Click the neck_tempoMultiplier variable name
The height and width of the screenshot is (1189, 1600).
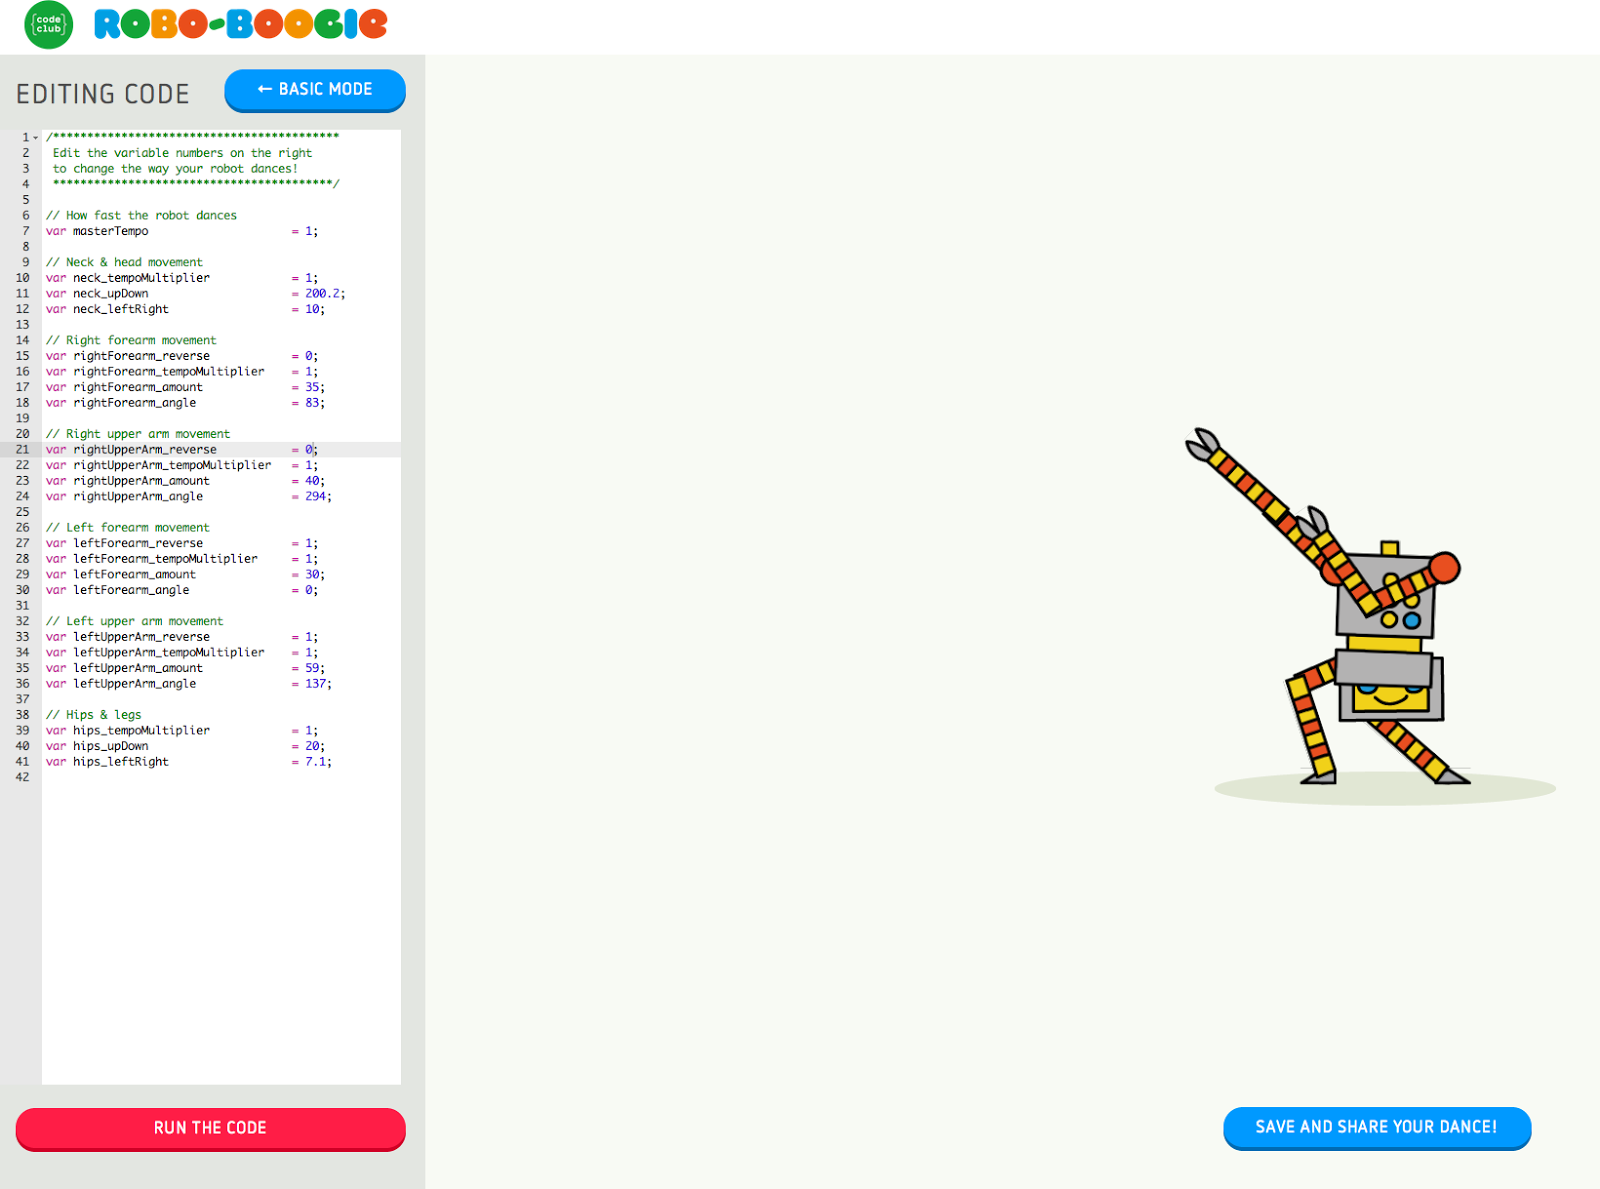141,278
